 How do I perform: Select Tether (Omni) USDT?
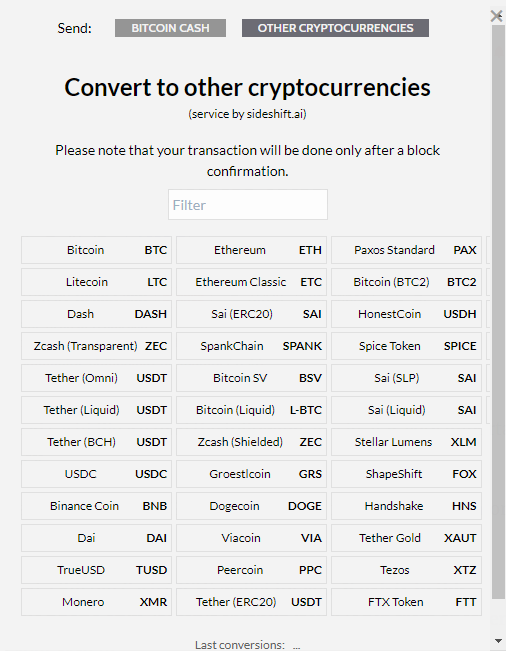click(96, 378)
